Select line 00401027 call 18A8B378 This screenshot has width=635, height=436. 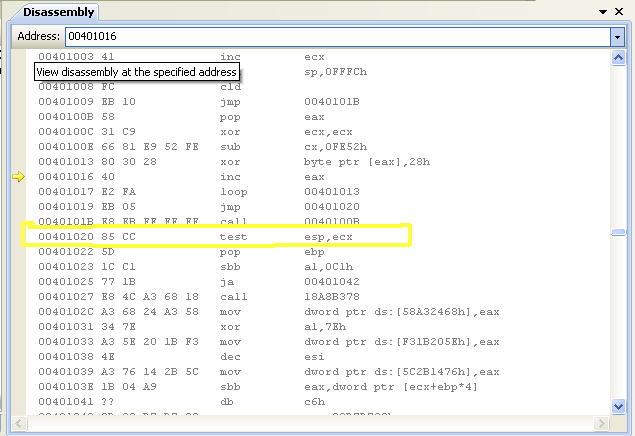tap(199, 296)
